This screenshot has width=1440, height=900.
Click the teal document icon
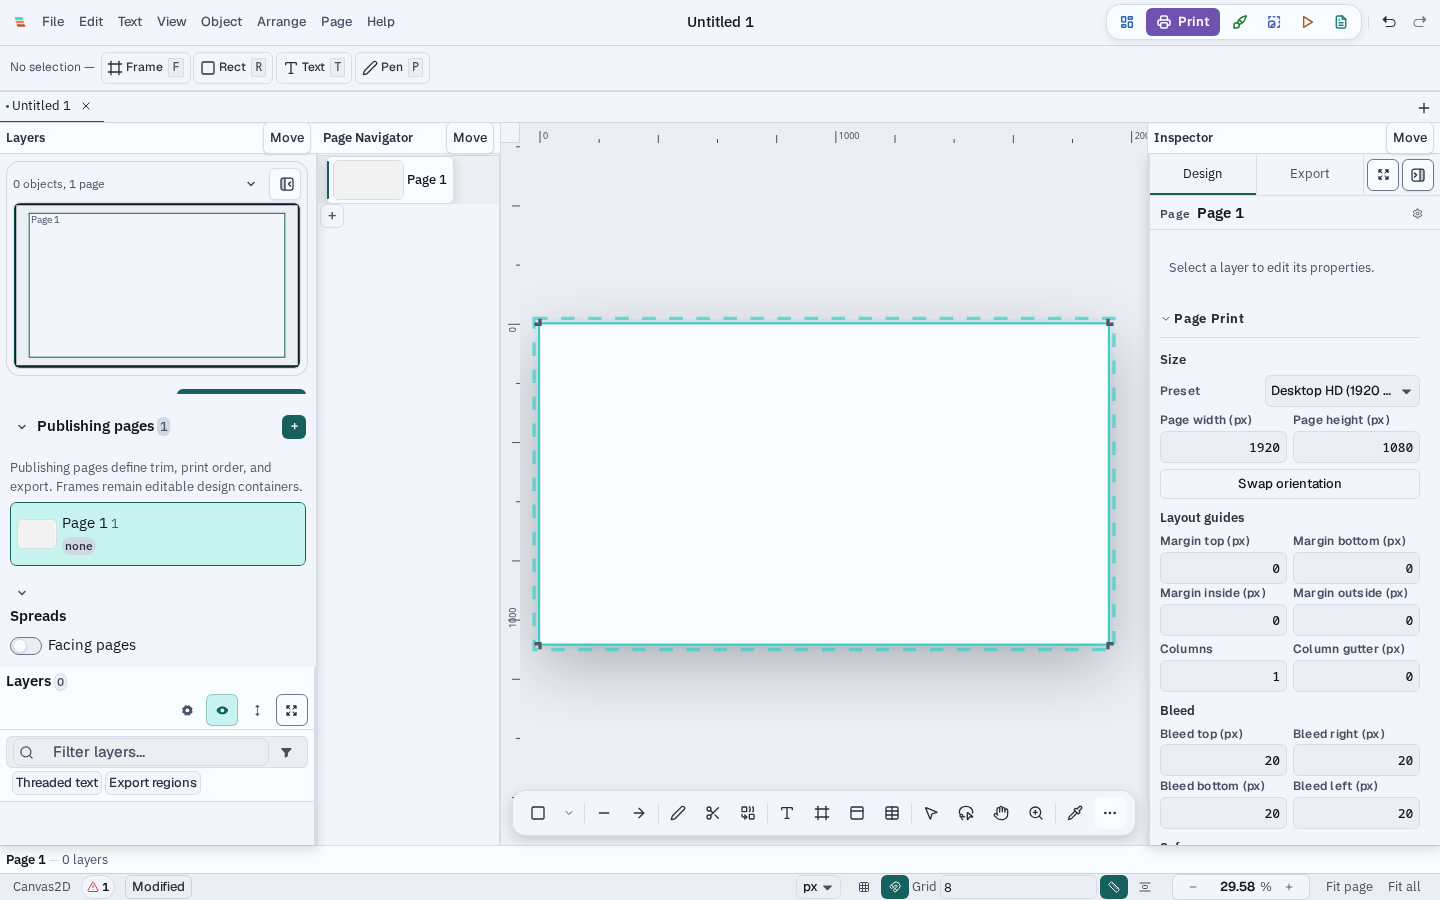[x=1341, y=22]
